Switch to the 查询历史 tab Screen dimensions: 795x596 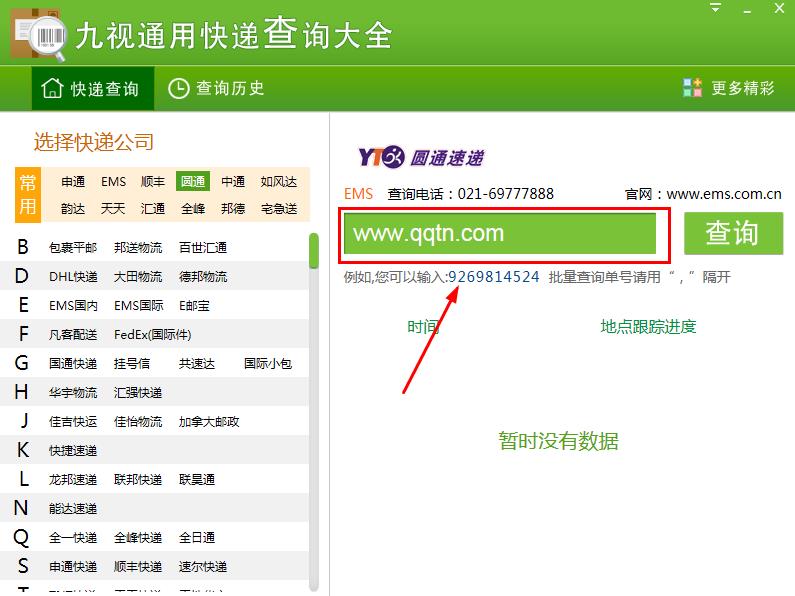pos(216,88)
